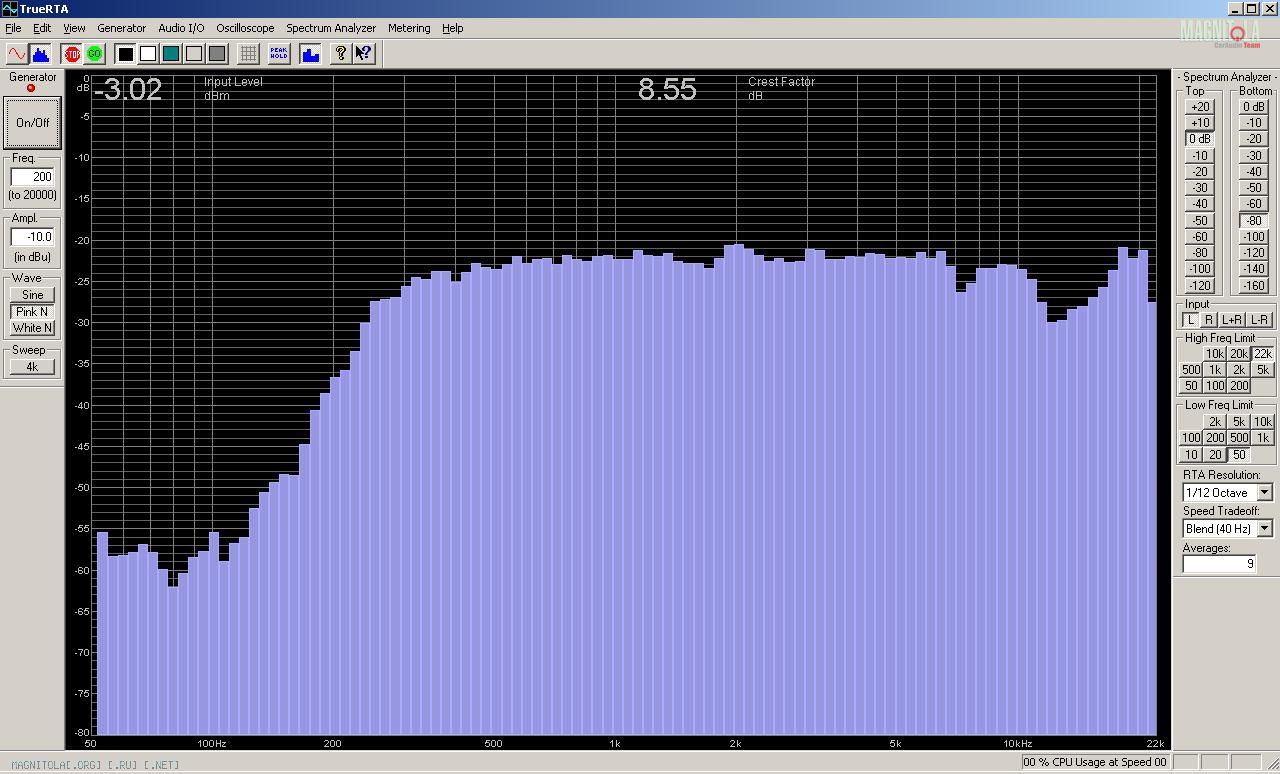Open help with the question mark icon
Screen dimensions: 1280x774
(x=341, y=54)
